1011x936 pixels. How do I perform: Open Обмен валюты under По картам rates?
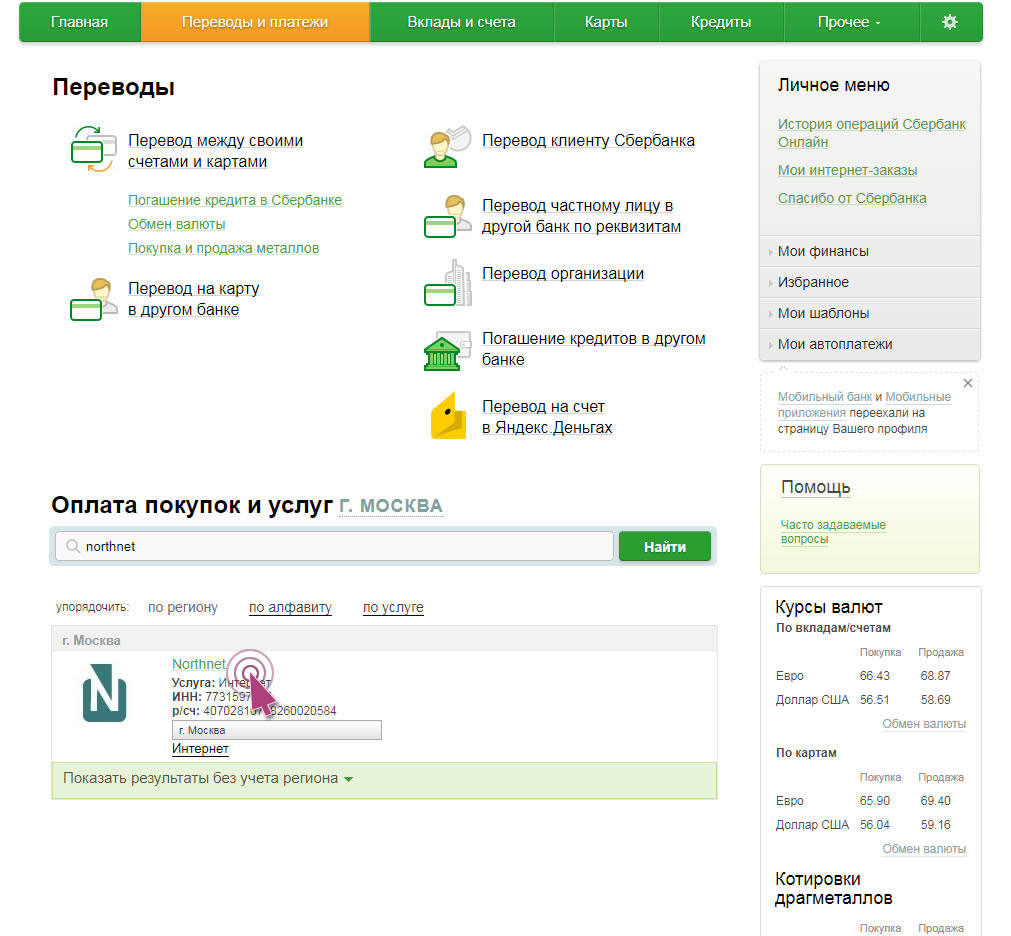[924, 849]
